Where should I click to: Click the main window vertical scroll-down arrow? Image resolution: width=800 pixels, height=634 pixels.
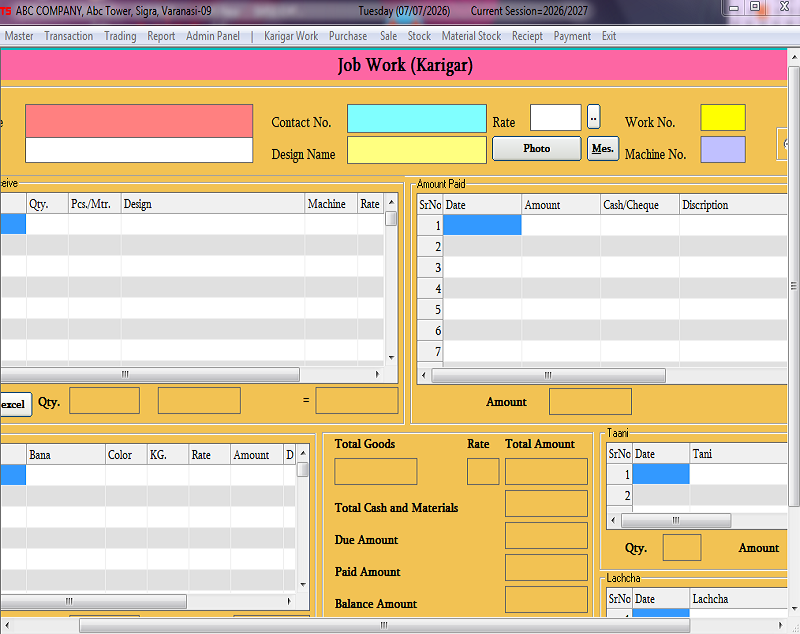[x=794, y=608]
